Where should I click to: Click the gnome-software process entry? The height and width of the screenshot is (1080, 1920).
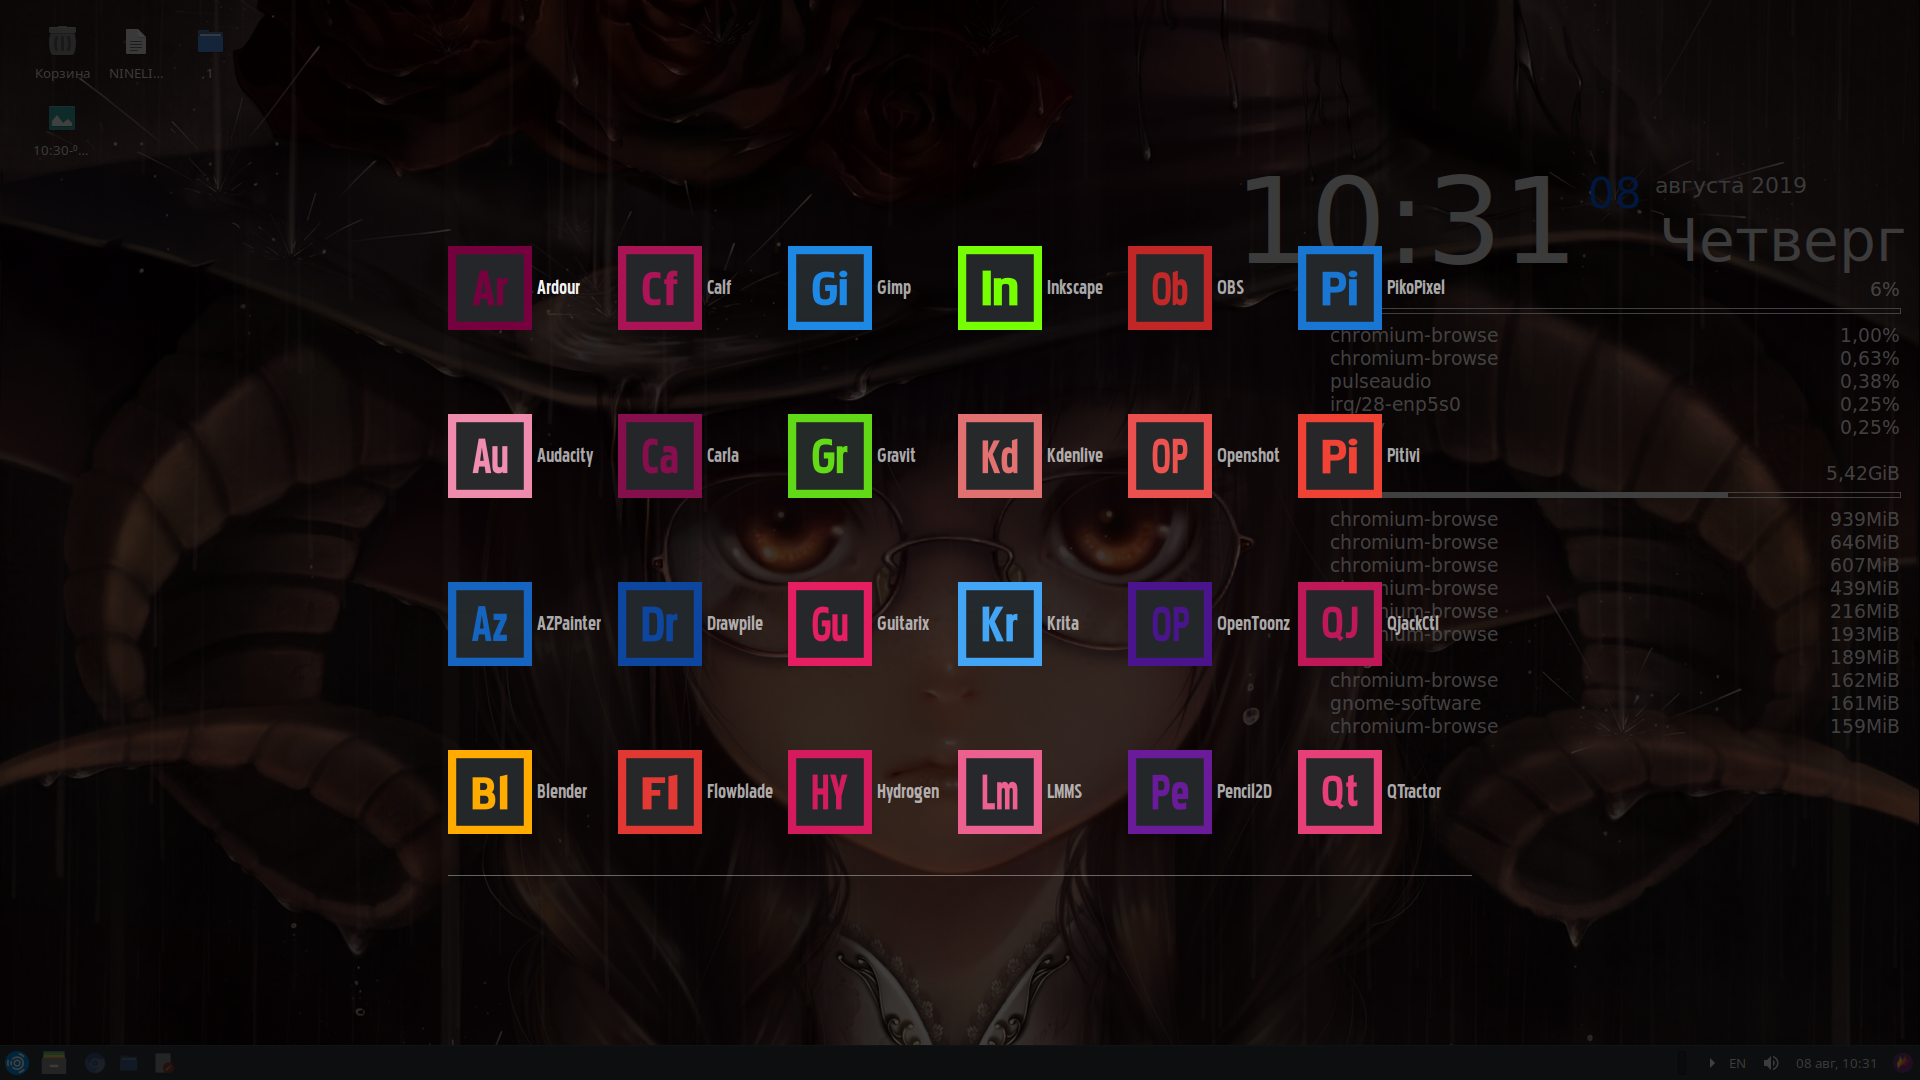1405,703
